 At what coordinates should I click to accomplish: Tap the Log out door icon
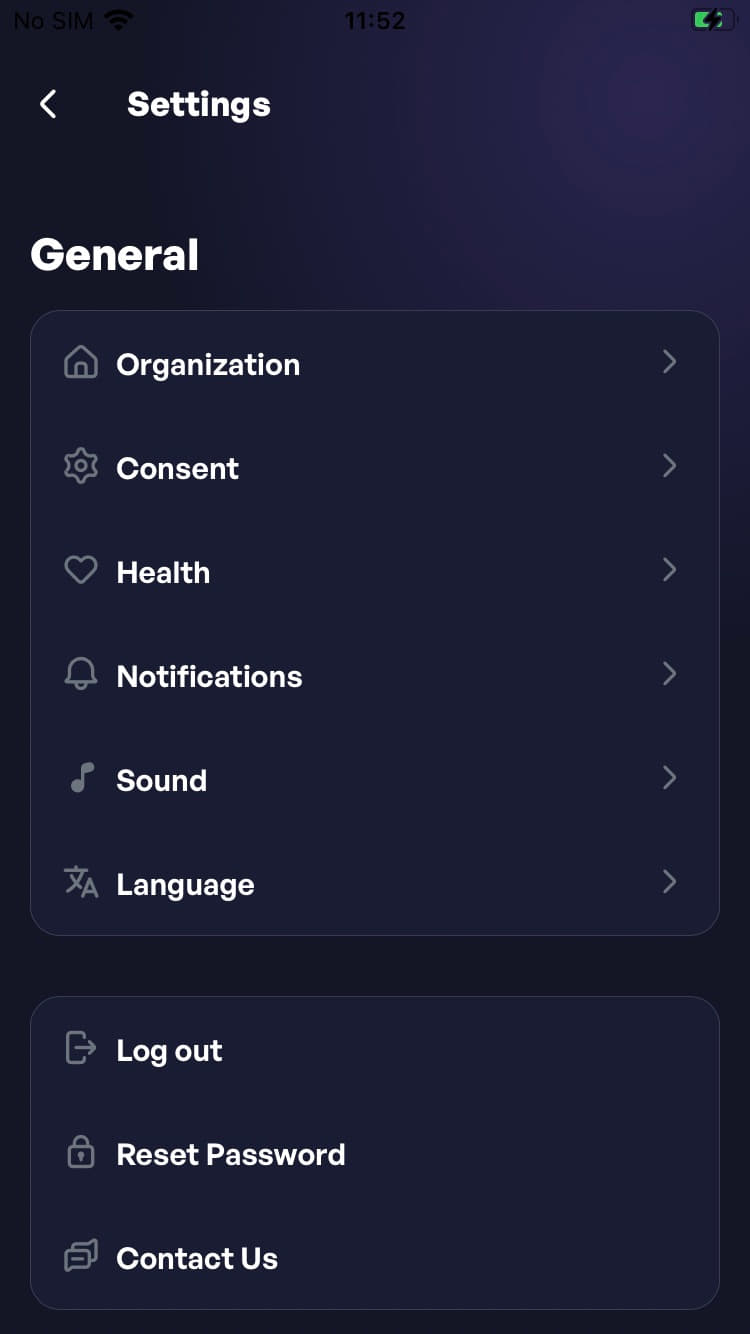(81, 1048)
